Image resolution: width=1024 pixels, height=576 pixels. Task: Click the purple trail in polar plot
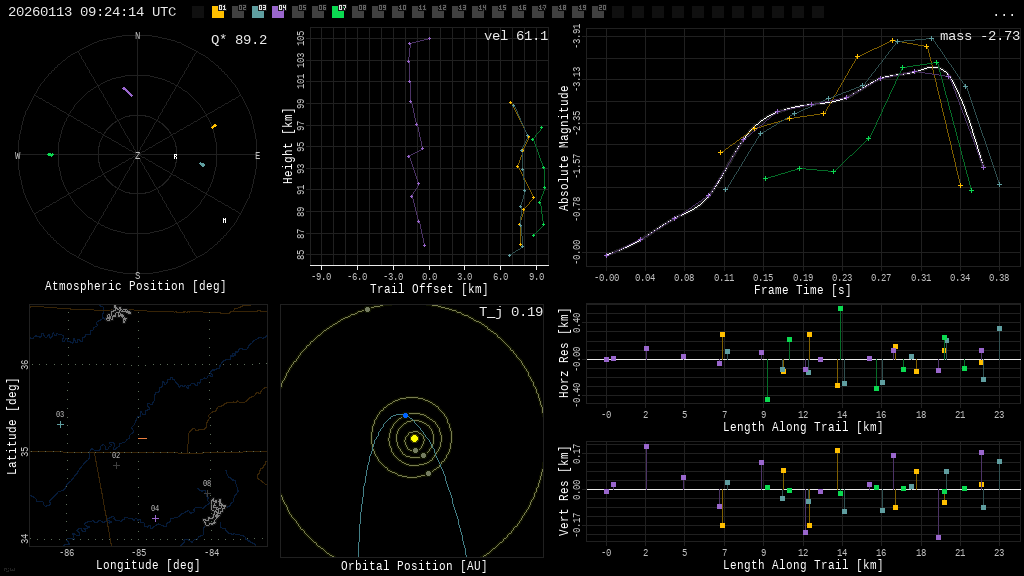pyautogui.click(x=127, y=92)
